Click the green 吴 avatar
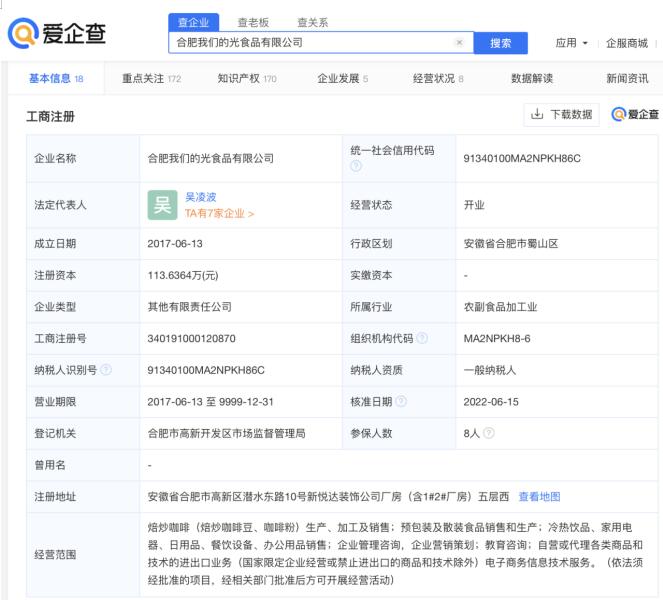 point(162,204)
